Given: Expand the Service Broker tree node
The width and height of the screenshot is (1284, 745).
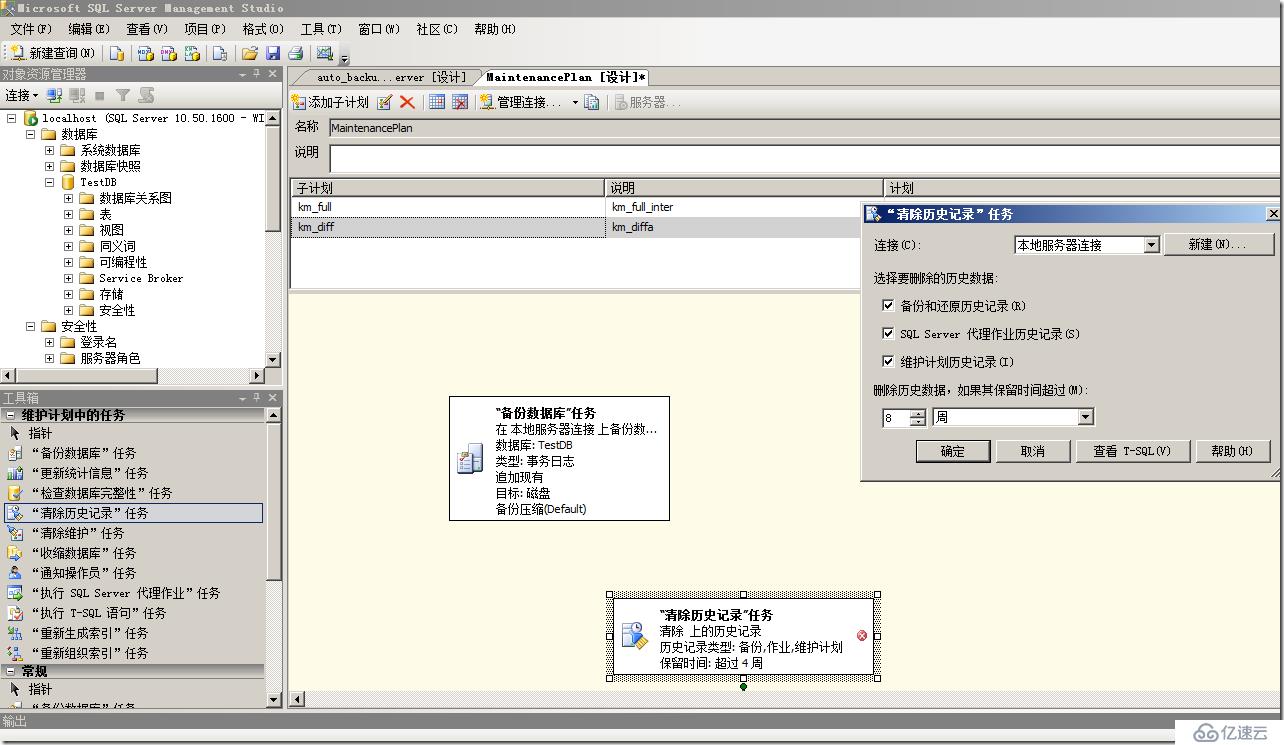Looking at the screenshot, I should click(68, 278).
